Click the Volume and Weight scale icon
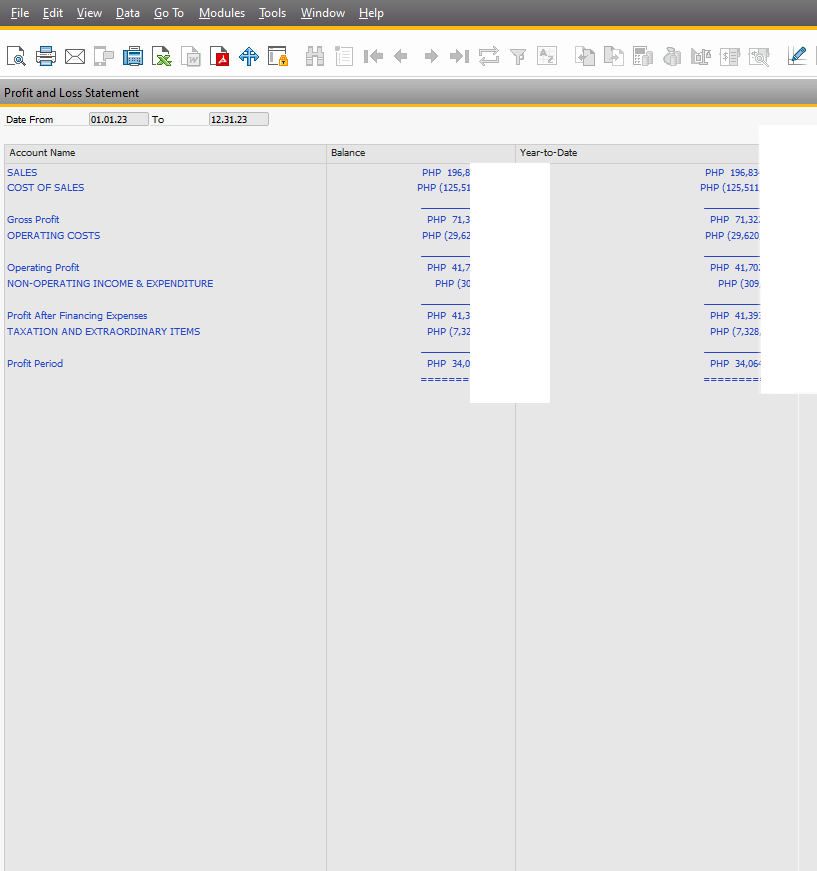Image resolution: width=817 pixels, height=871 pixels. [x=701, y=56]
